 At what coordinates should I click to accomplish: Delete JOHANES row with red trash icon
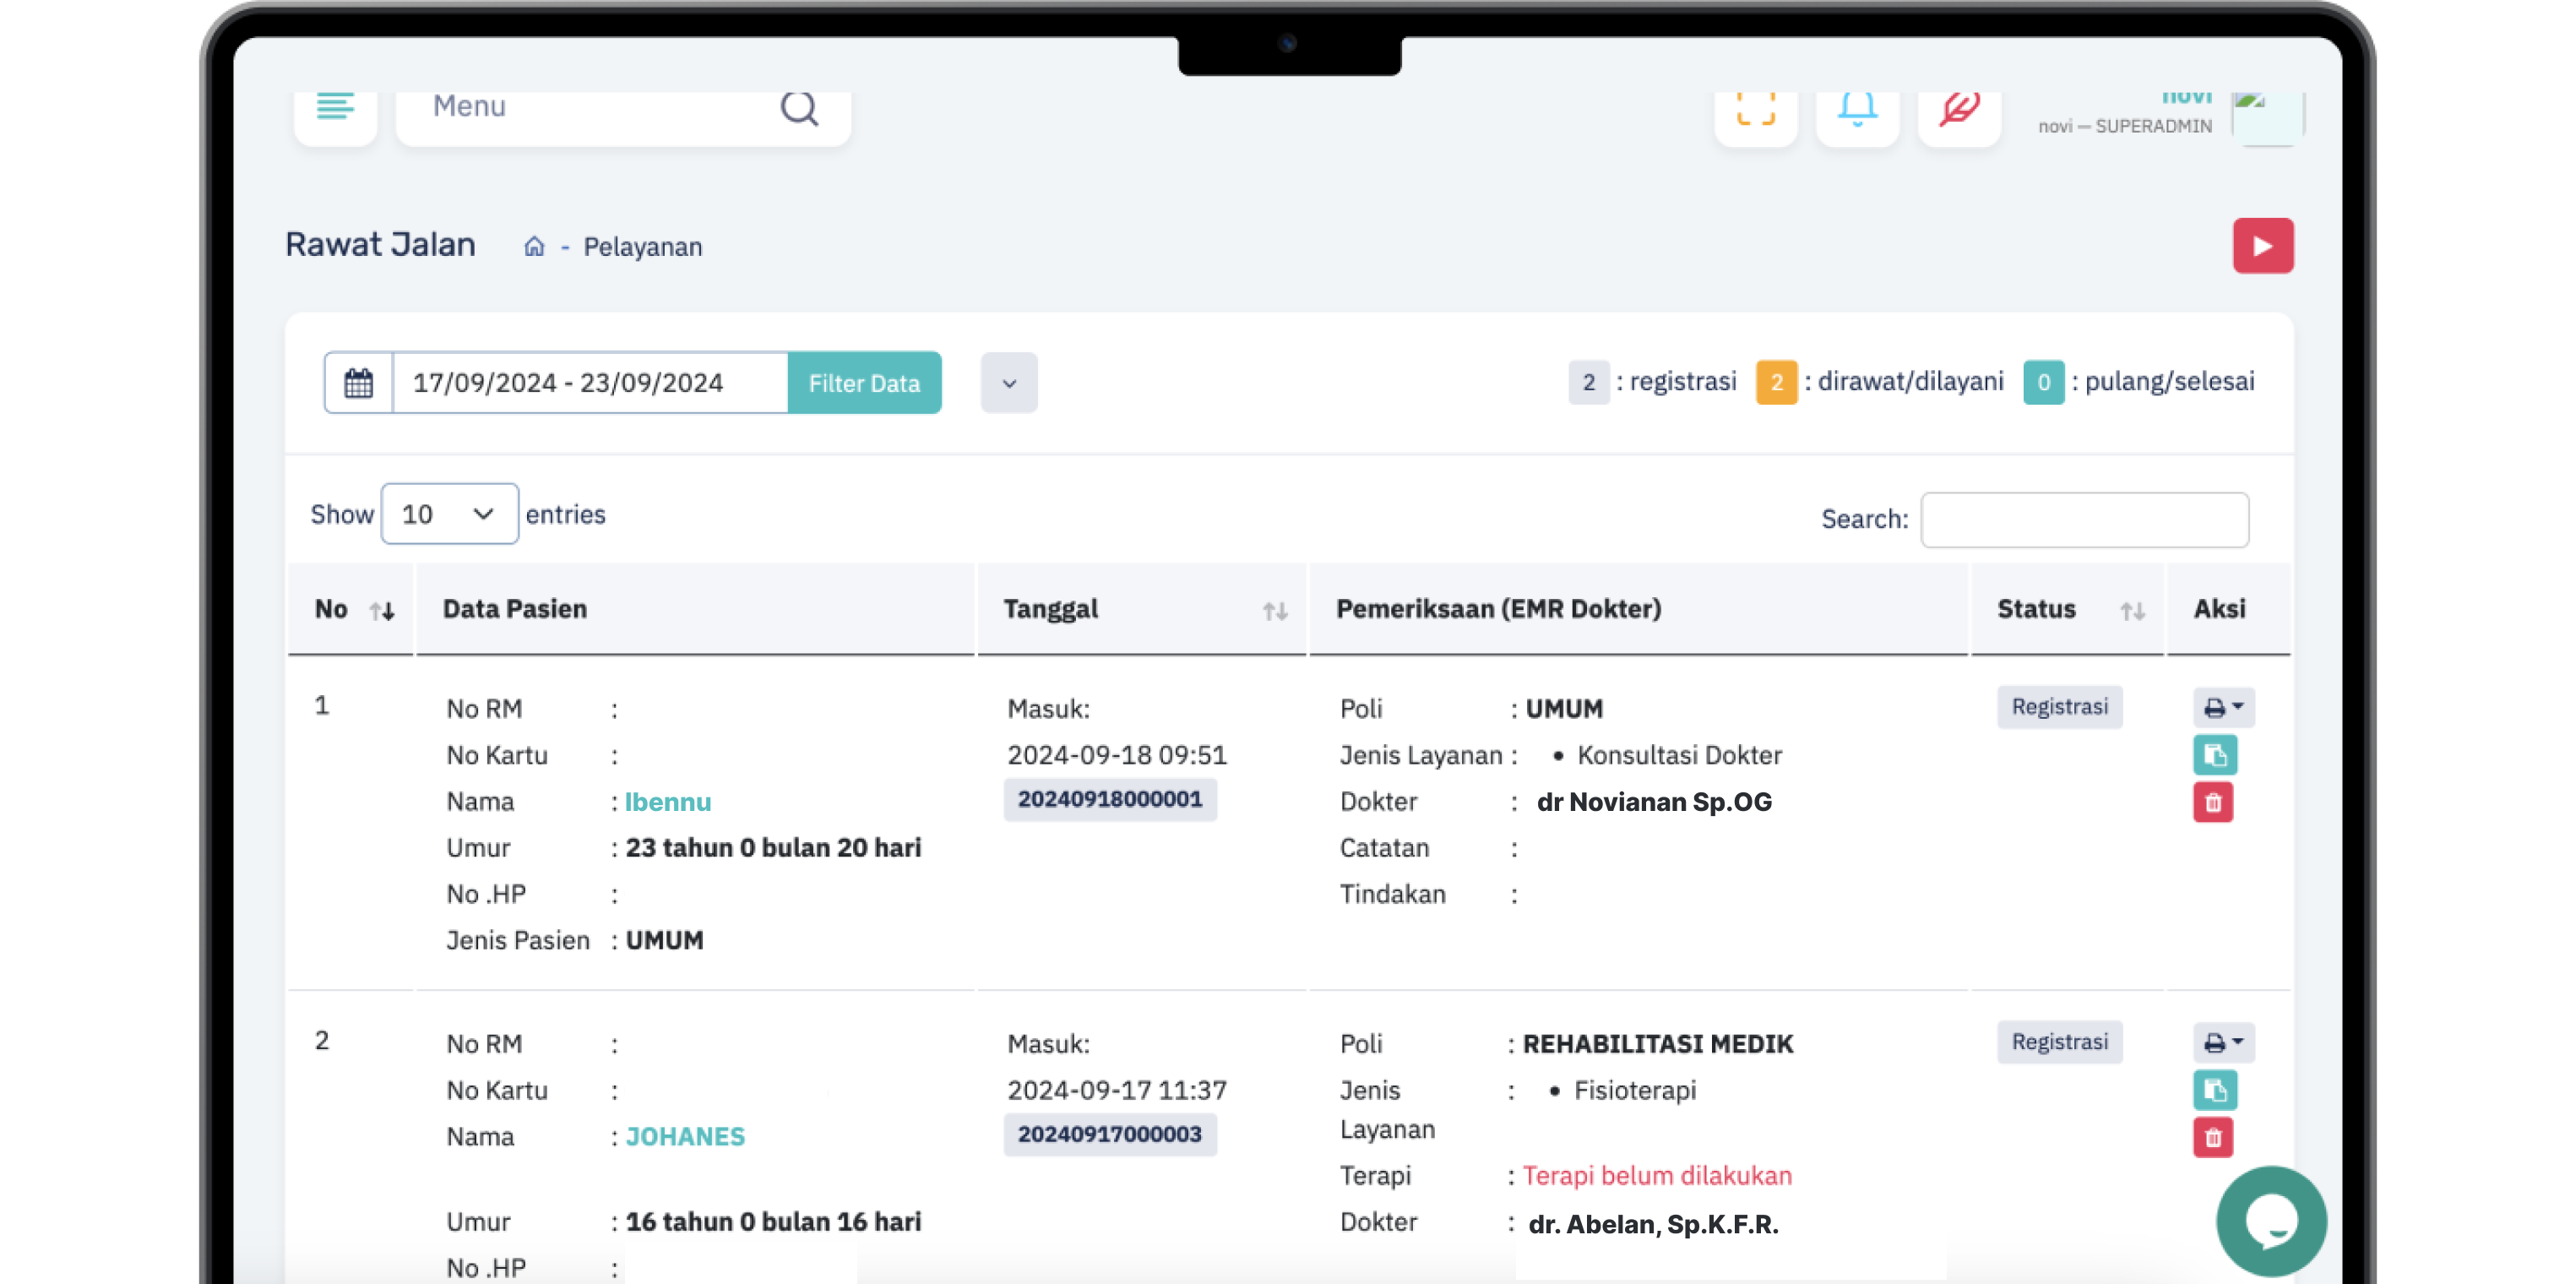pyautogui.click(x=2213, y=1137)
